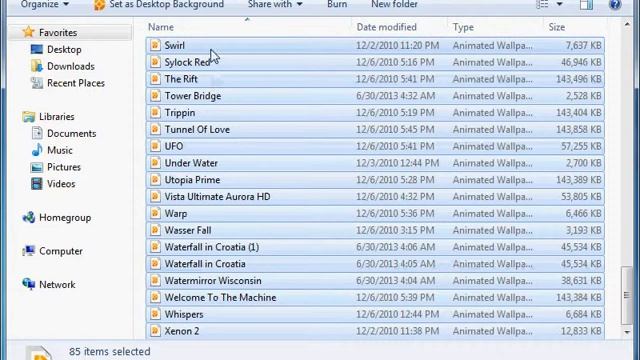
Task: Click the change your view icon
Action: 542,4
